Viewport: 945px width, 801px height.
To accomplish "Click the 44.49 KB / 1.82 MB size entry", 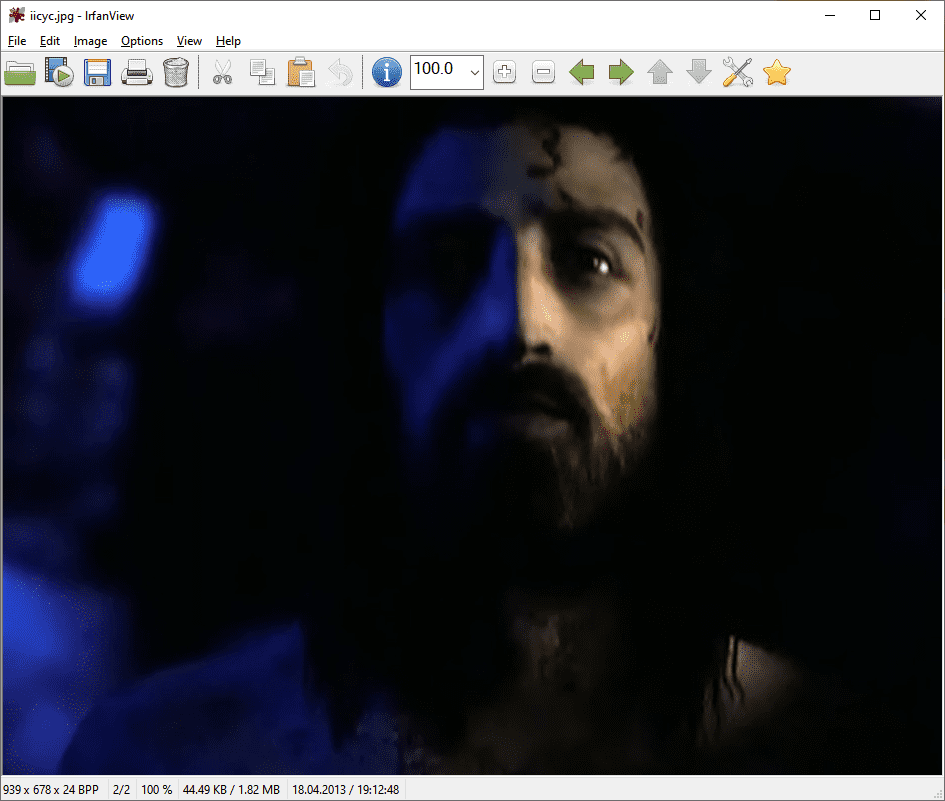I will click(231, 790).
